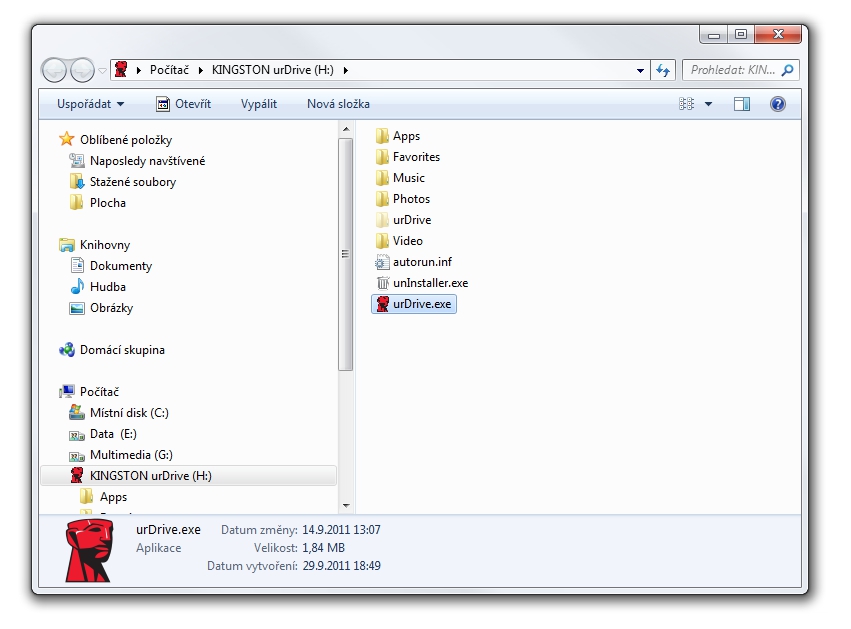Select the urDrive folder in file list
Image resolution: width=851 pixels, height=629 pixels.
coord(403,220)
